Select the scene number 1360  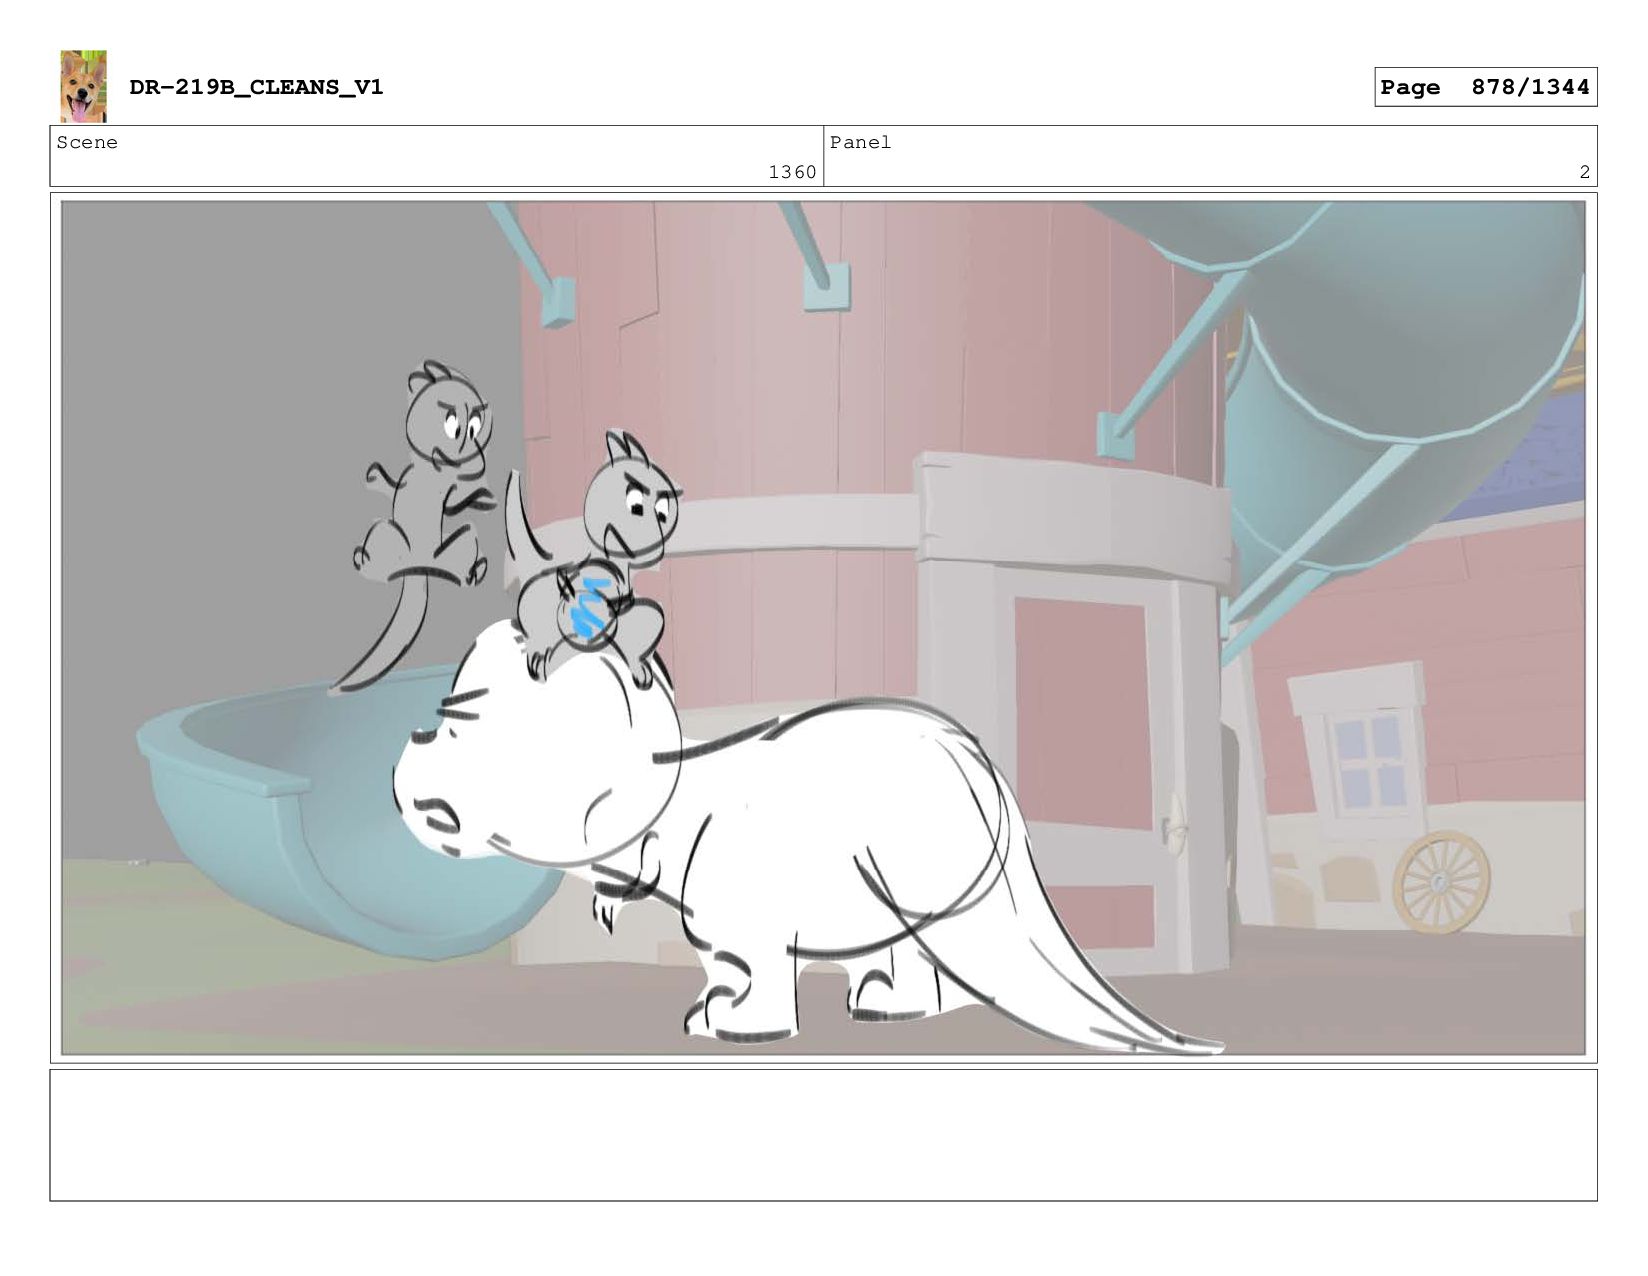tap(792, 172)
